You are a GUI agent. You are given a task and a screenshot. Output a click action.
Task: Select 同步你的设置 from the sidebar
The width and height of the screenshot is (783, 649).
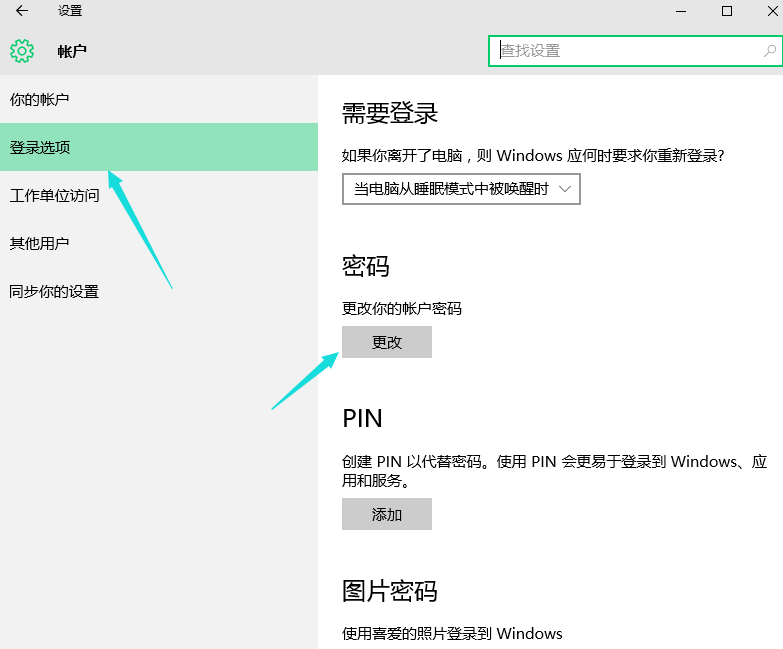[x=55, y=292]
